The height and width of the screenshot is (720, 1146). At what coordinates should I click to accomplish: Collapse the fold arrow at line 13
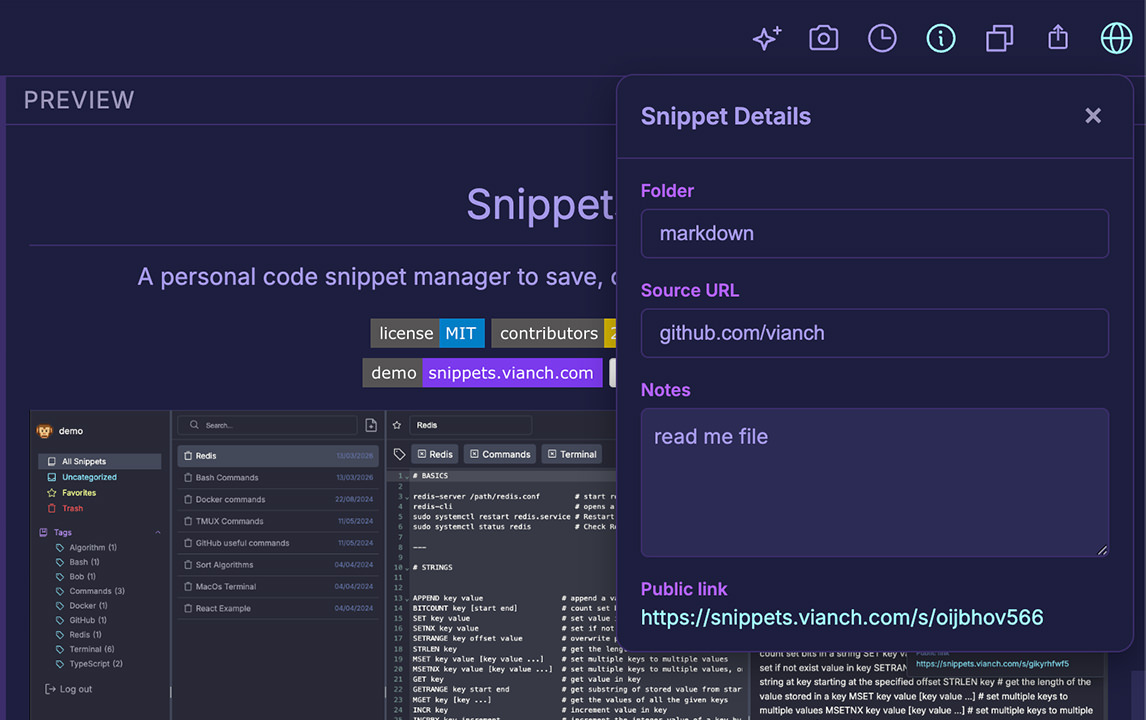pos(407,599)
